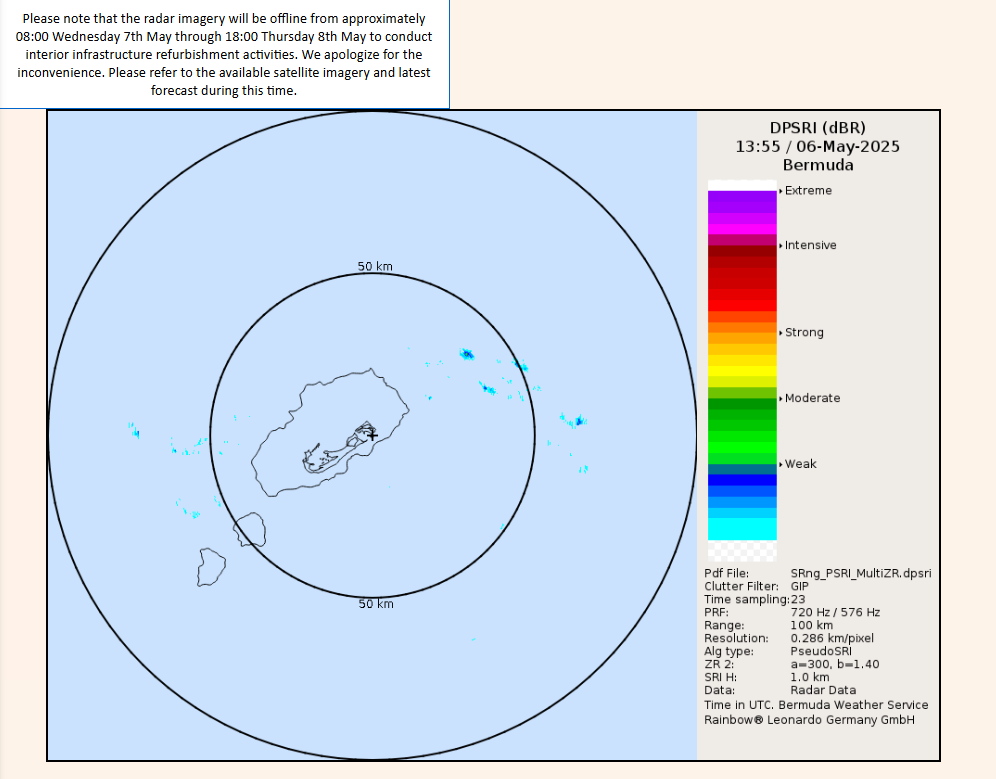Select the cyan color band at legend bottom
996x779 pixels.
742,529
